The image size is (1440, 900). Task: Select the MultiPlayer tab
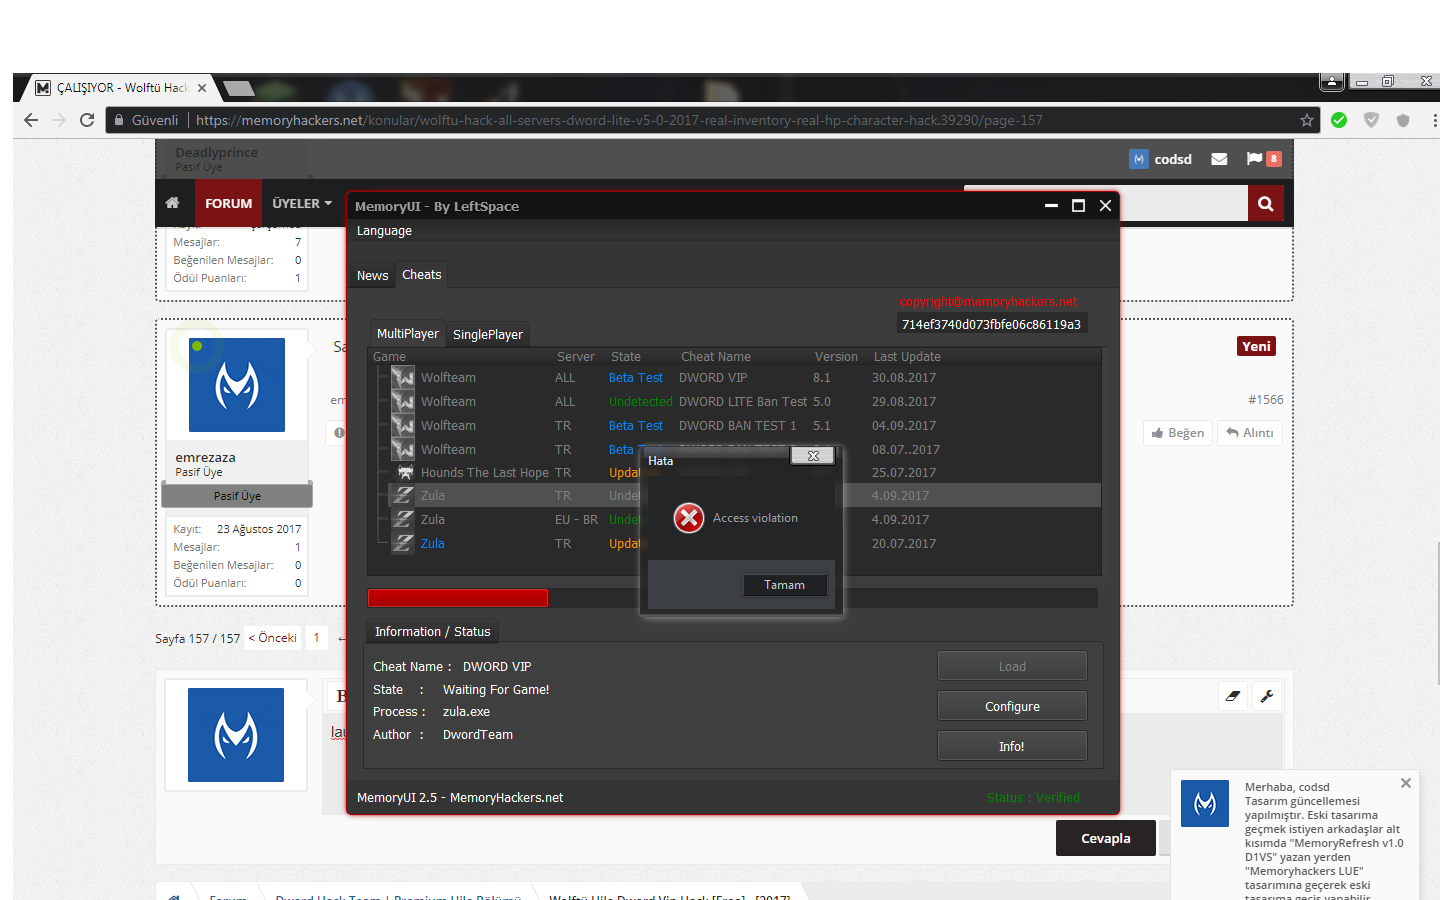tap(408, 334)
